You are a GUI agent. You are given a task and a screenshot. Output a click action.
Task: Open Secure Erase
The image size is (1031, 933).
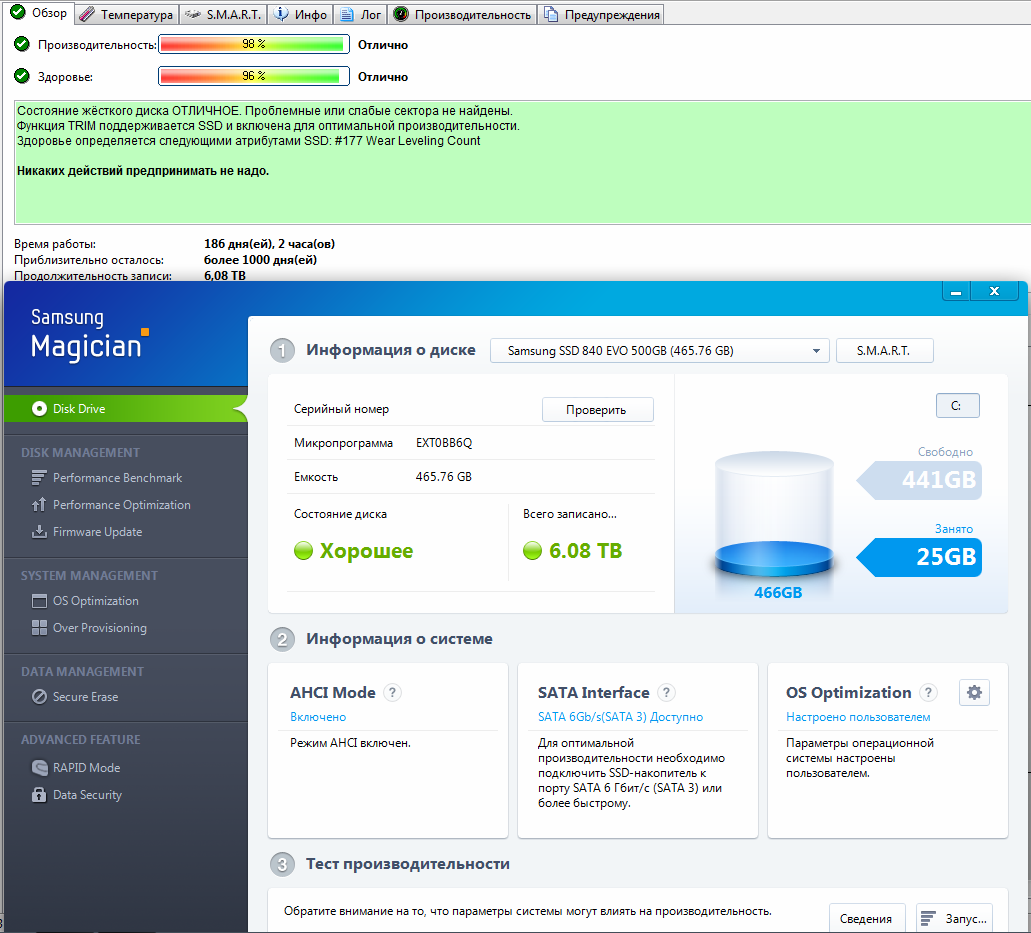(x=85, y=697)
